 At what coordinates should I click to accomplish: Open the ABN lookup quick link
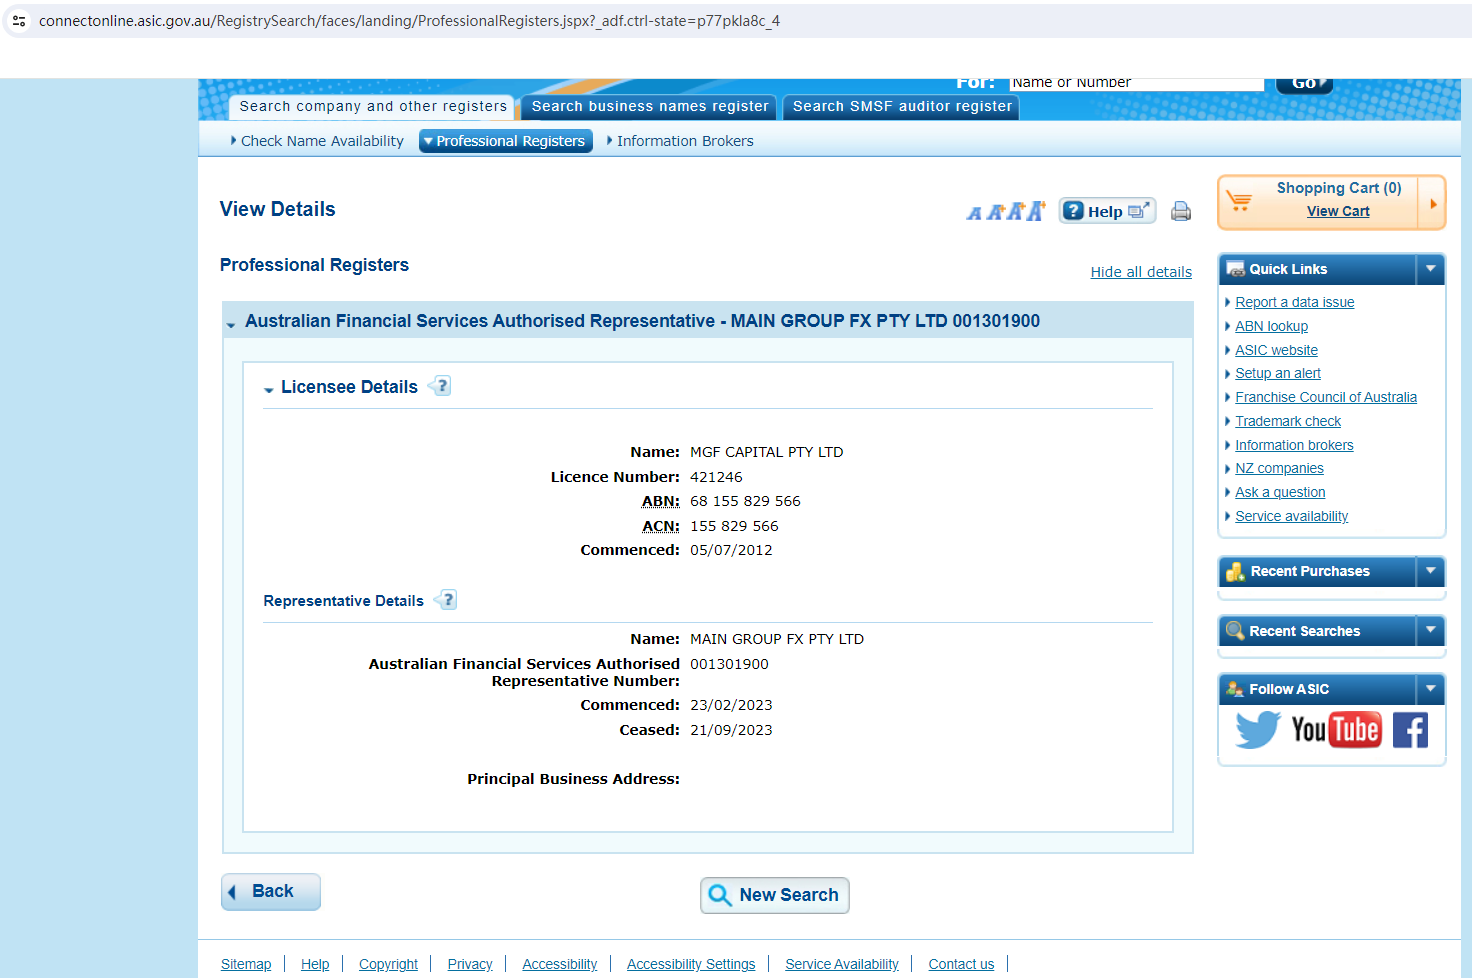pyautogui.click(x=1271, y=326)
